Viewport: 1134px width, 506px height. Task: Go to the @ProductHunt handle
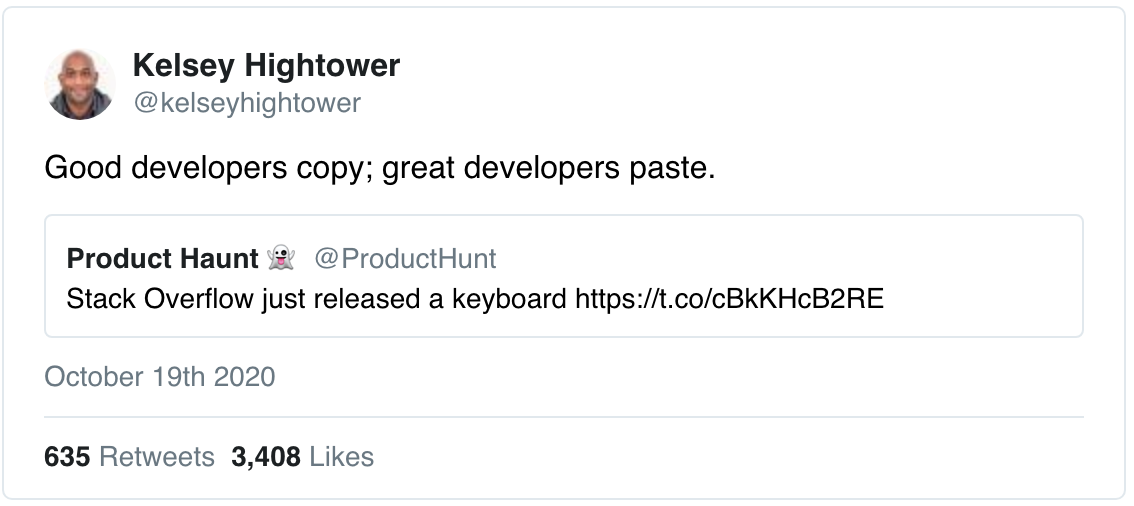405,259
